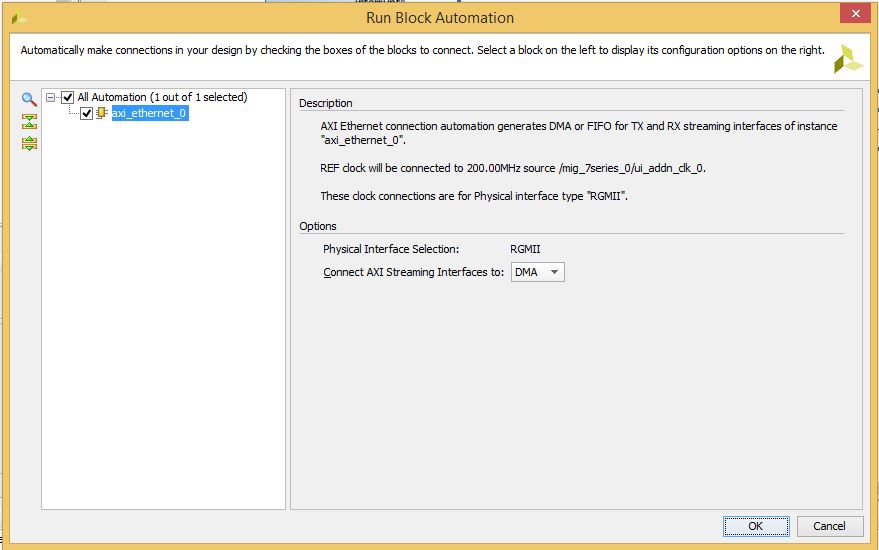
Task: Click the expand all tree icon
Action: pos(29,144)
